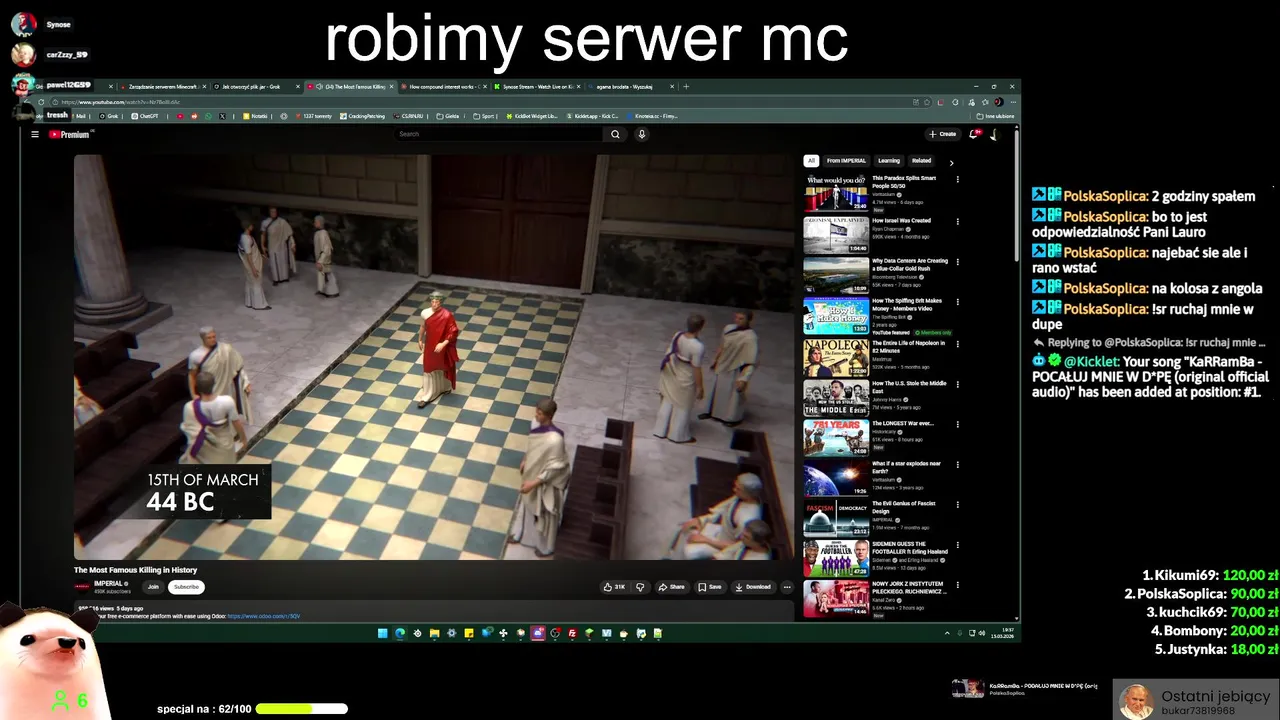This screenshot has height=720, width=1280.
Task: Switch to How compound interest works tab
Action: pos(443,87)
